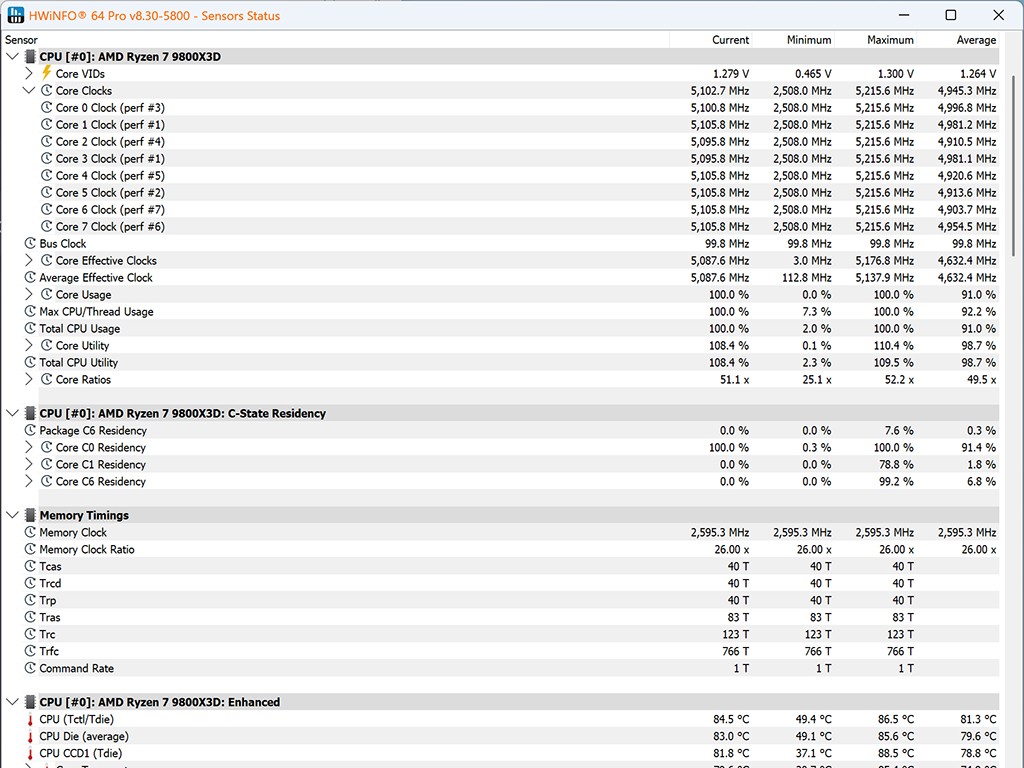Click the thermometer icon for CPU (Tctl/Tdie)
This screenshot has width=1024, height=768.
[x=30, y=719]
